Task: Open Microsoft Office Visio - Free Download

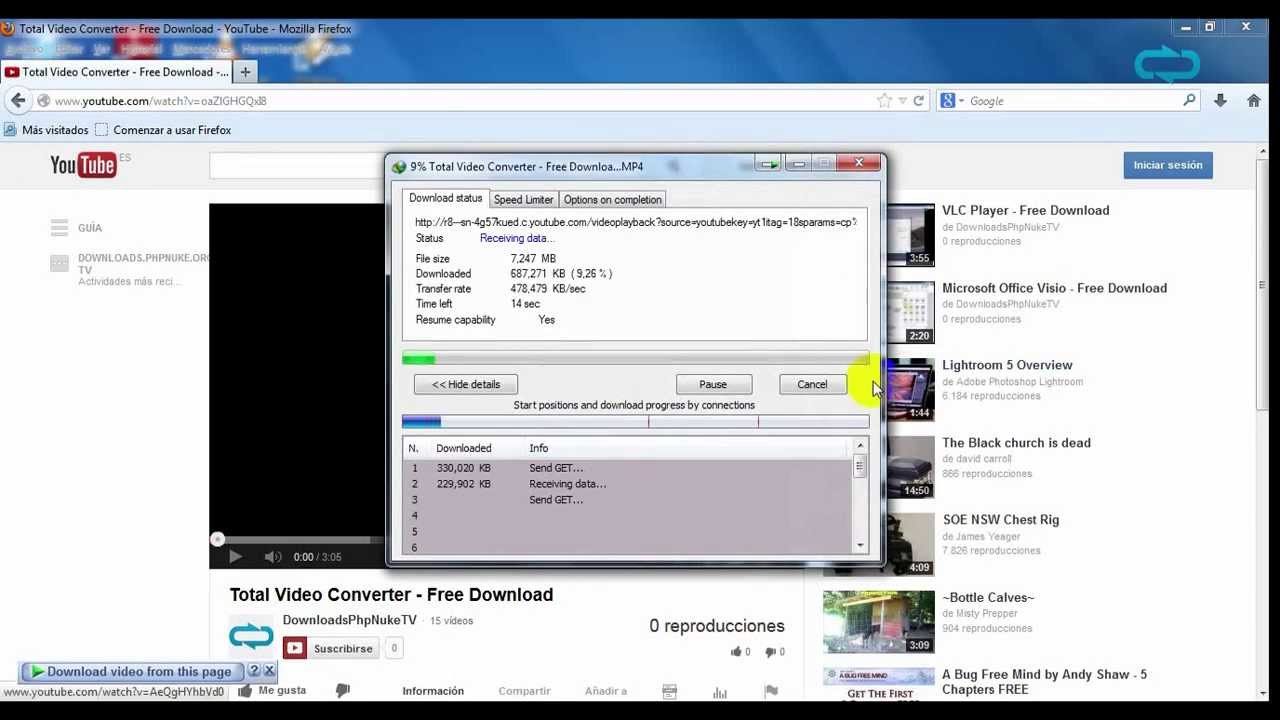Action: [x=1054, y=288]
